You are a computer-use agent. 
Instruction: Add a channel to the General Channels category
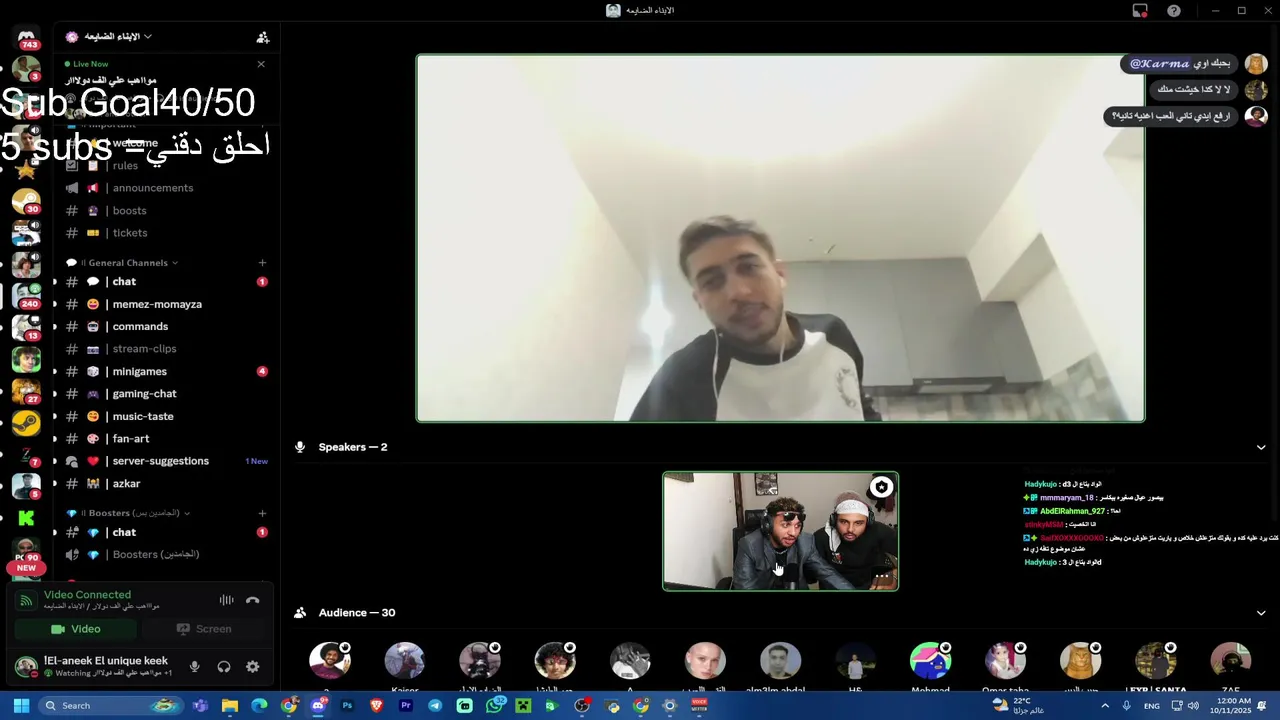(x=262, y=263)
